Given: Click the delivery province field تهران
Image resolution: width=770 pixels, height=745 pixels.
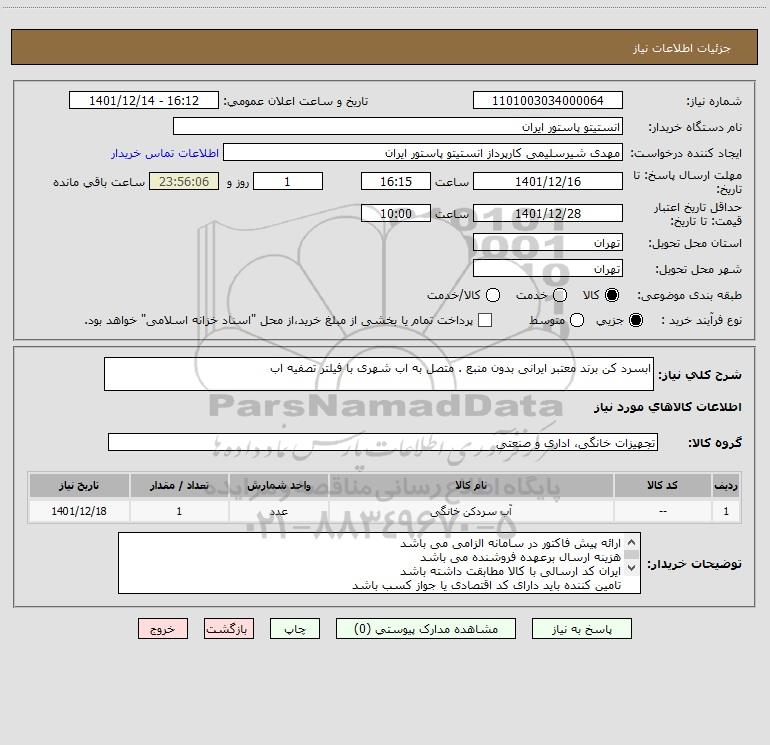Looking at the screenshot, I should (x=548, y=242).
